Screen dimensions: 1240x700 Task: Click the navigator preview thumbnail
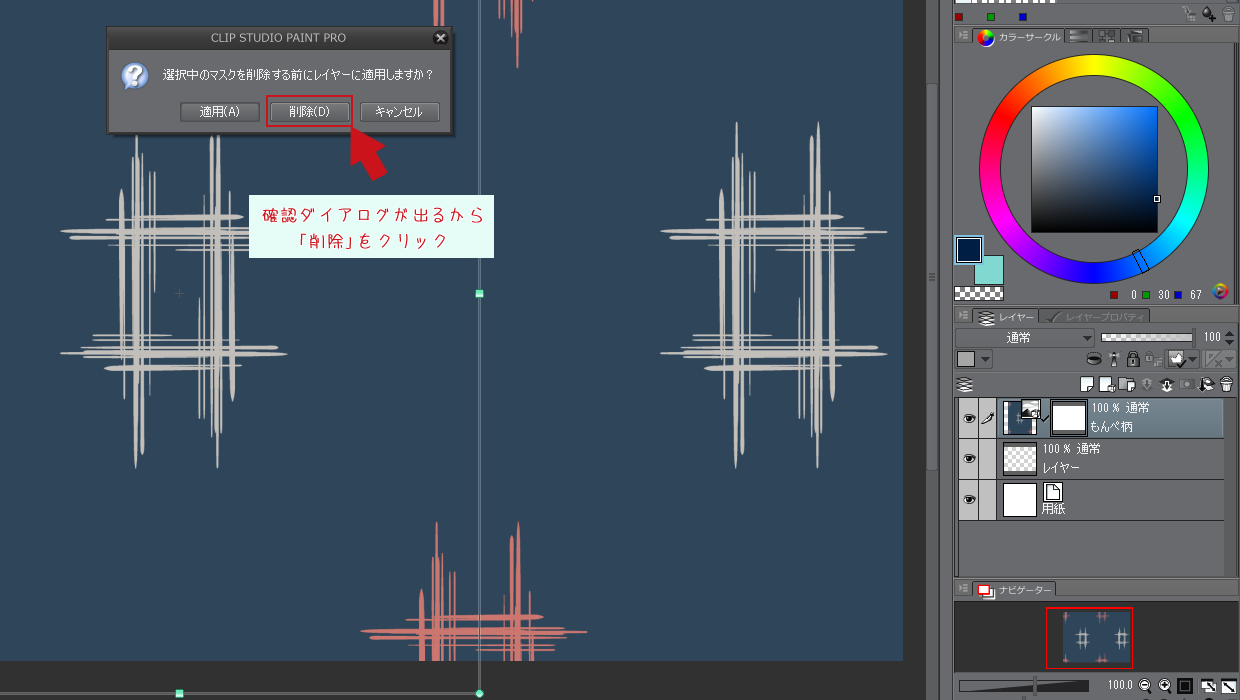click(1089, 638)
